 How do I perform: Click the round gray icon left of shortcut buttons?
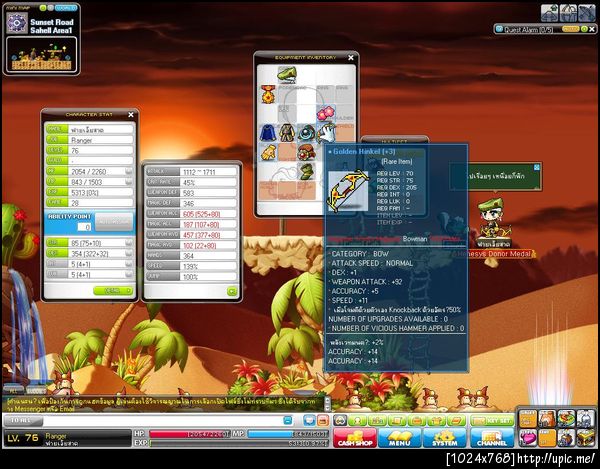coord(340,420)
